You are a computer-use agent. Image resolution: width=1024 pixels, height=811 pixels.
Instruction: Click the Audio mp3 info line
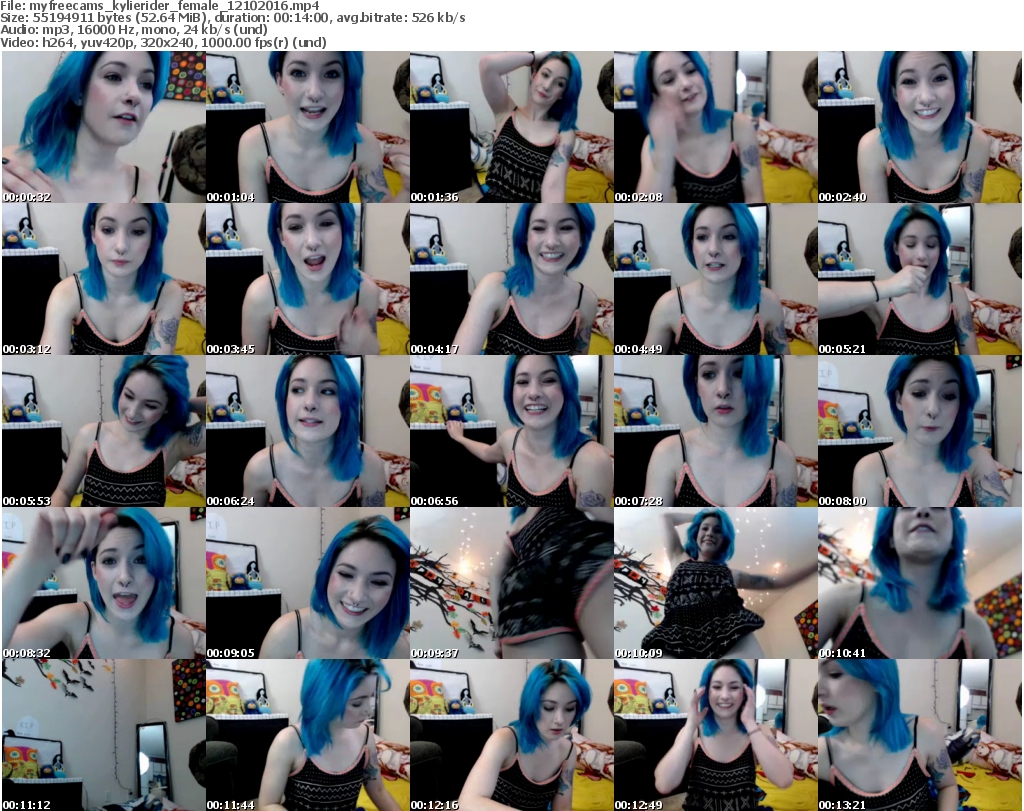pos(134,30)
